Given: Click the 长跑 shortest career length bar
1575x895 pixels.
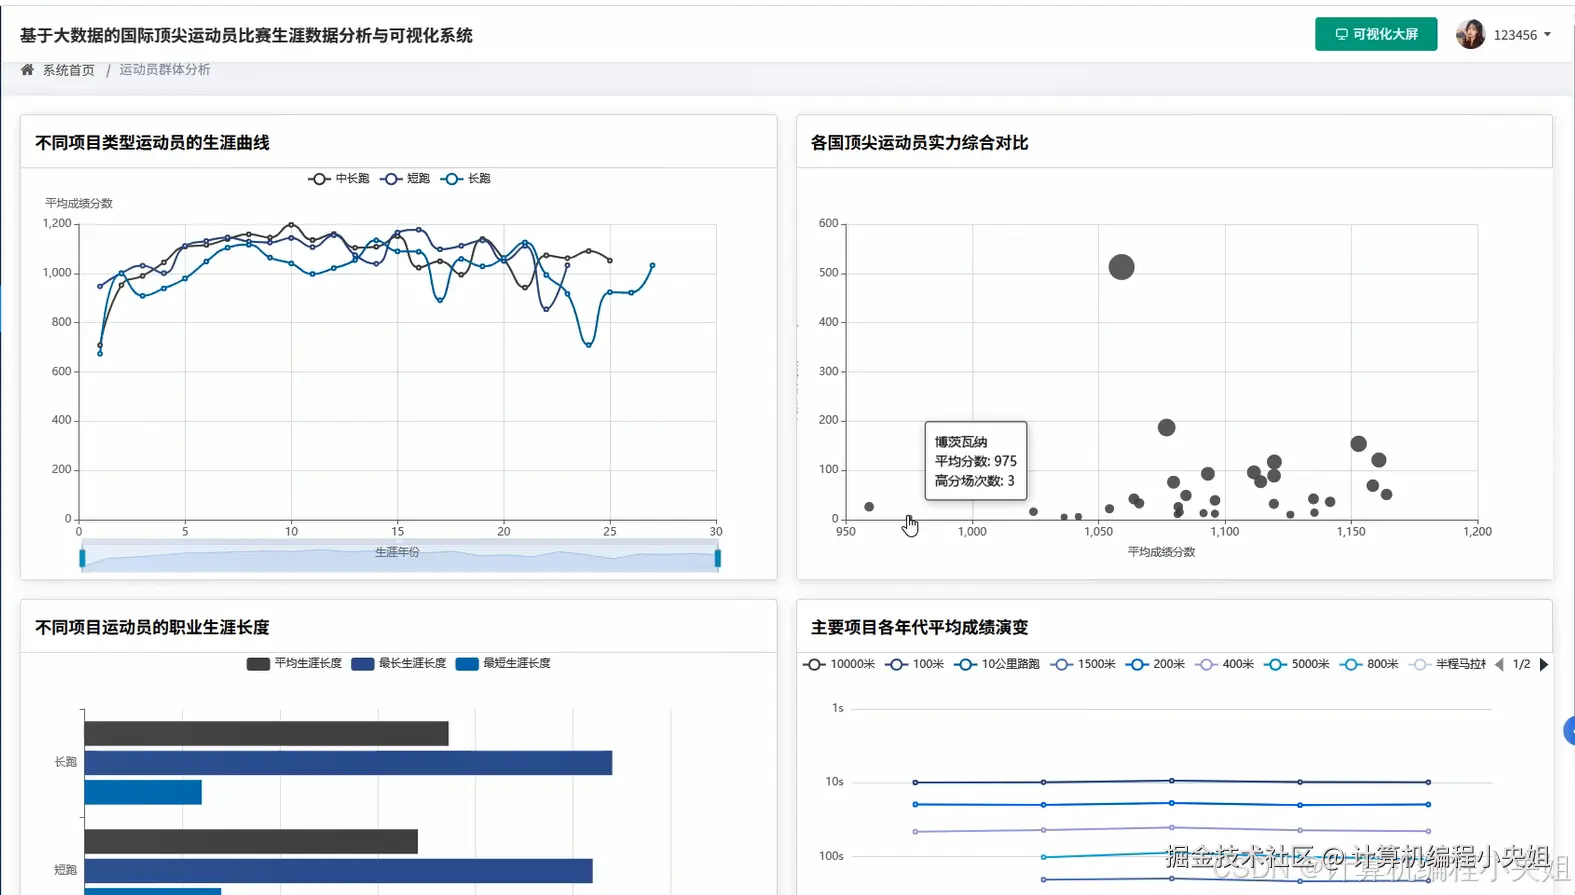Looking at the screenshot, I should pos(143,792).
